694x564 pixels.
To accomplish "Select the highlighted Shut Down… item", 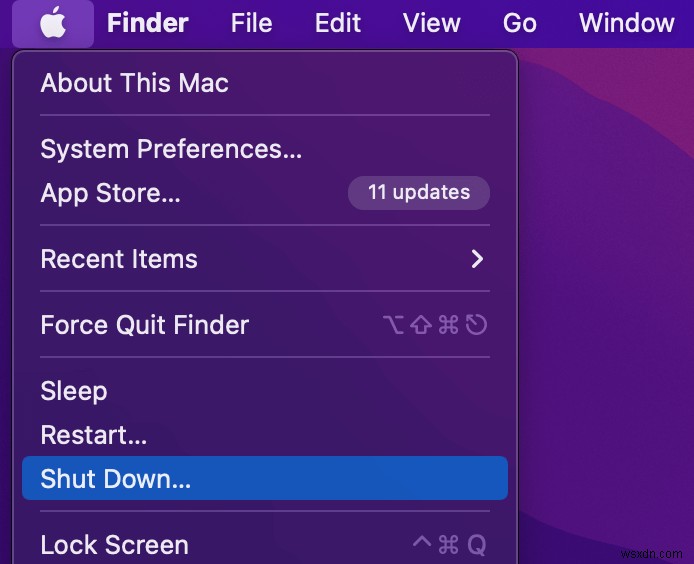I will [265, 478].
